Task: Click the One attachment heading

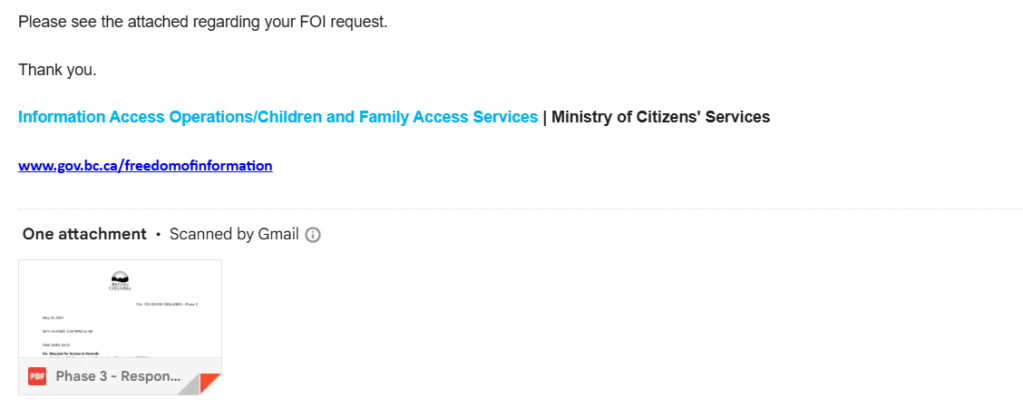Action: click(x=84, y=234)
